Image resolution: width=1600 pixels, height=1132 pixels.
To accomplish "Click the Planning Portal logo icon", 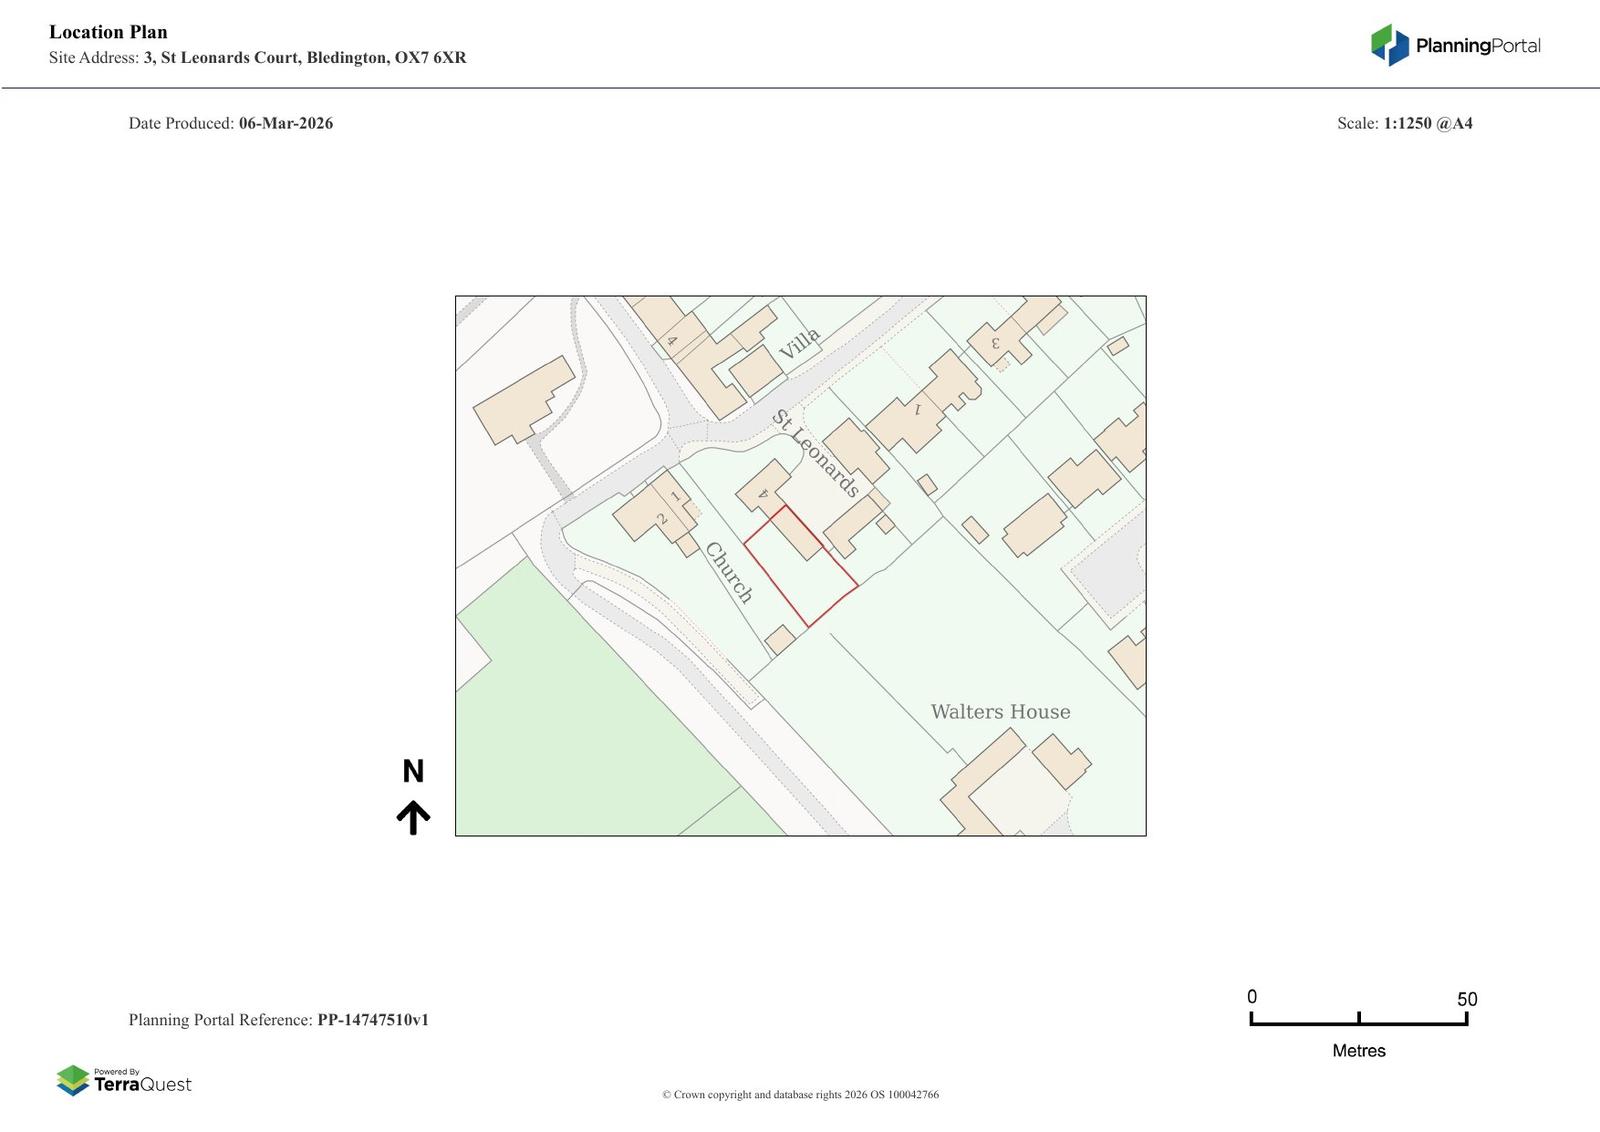I will (x=1389, y=45).
